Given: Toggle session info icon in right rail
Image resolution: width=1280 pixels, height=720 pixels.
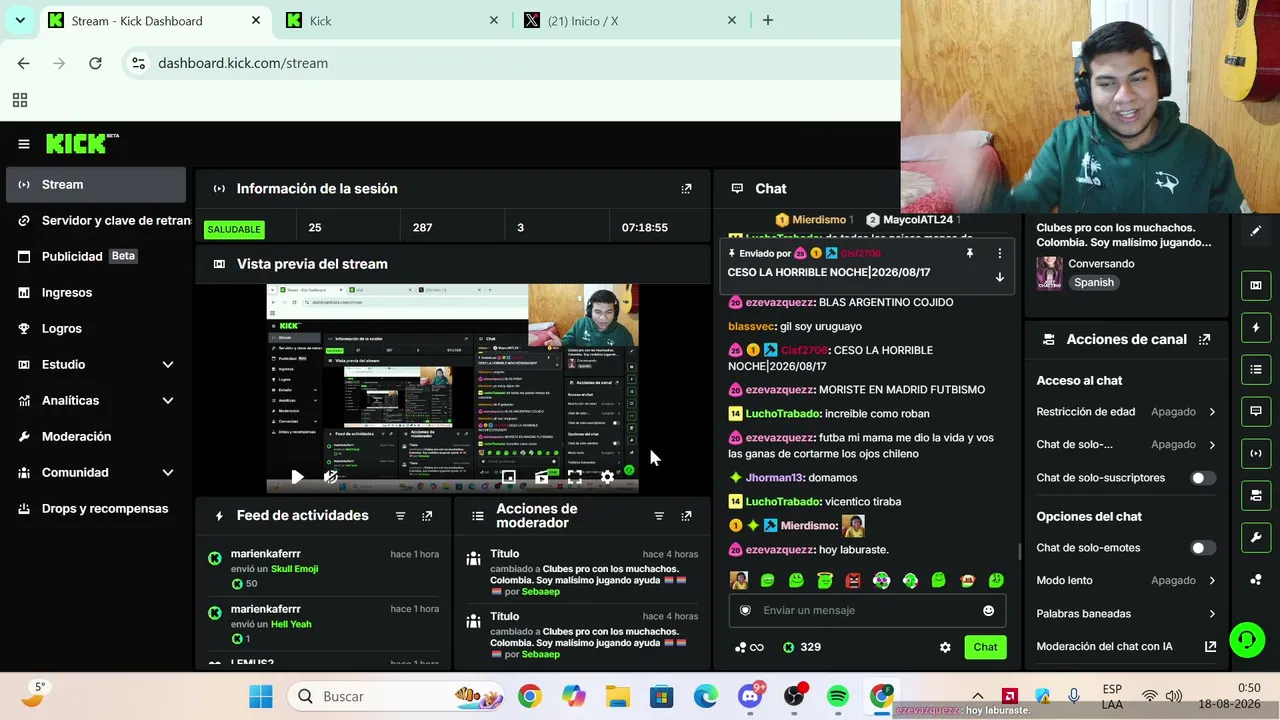Looking at the screenshot, I should pos(1256,453).
